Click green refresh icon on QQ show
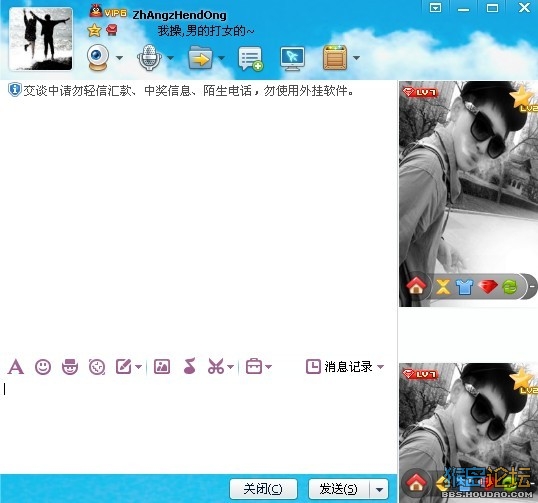This screenshot has height=503, width=538. pyautogui.click(x=510, y=287)
